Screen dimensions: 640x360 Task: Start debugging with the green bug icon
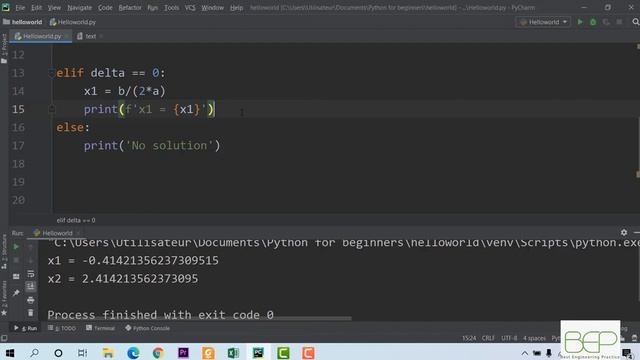593,22
